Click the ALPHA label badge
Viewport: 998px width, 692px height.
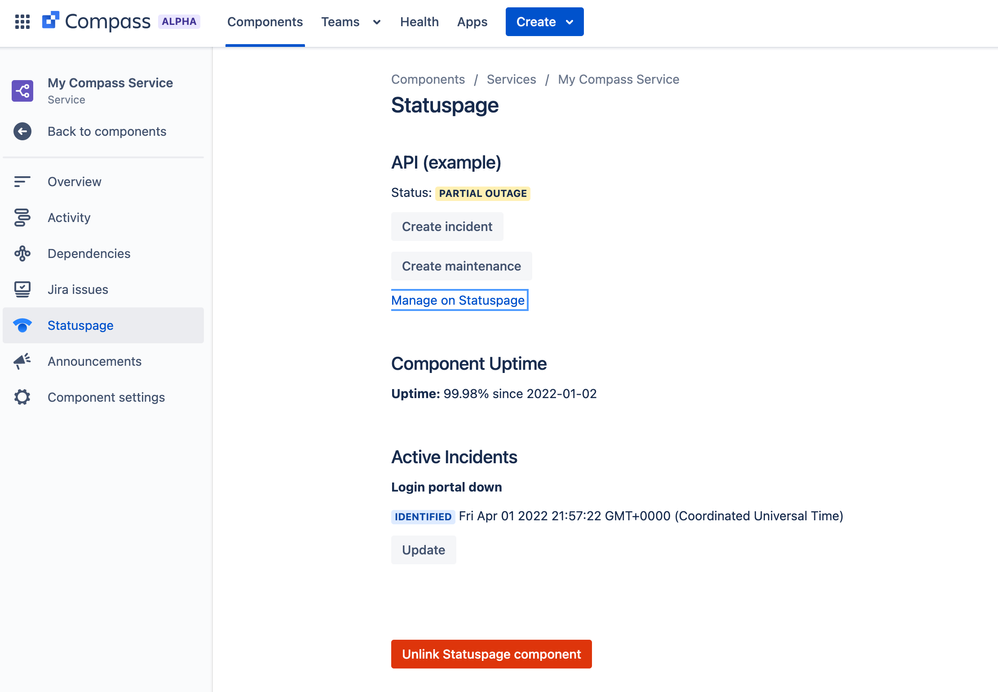coord(179,22)
